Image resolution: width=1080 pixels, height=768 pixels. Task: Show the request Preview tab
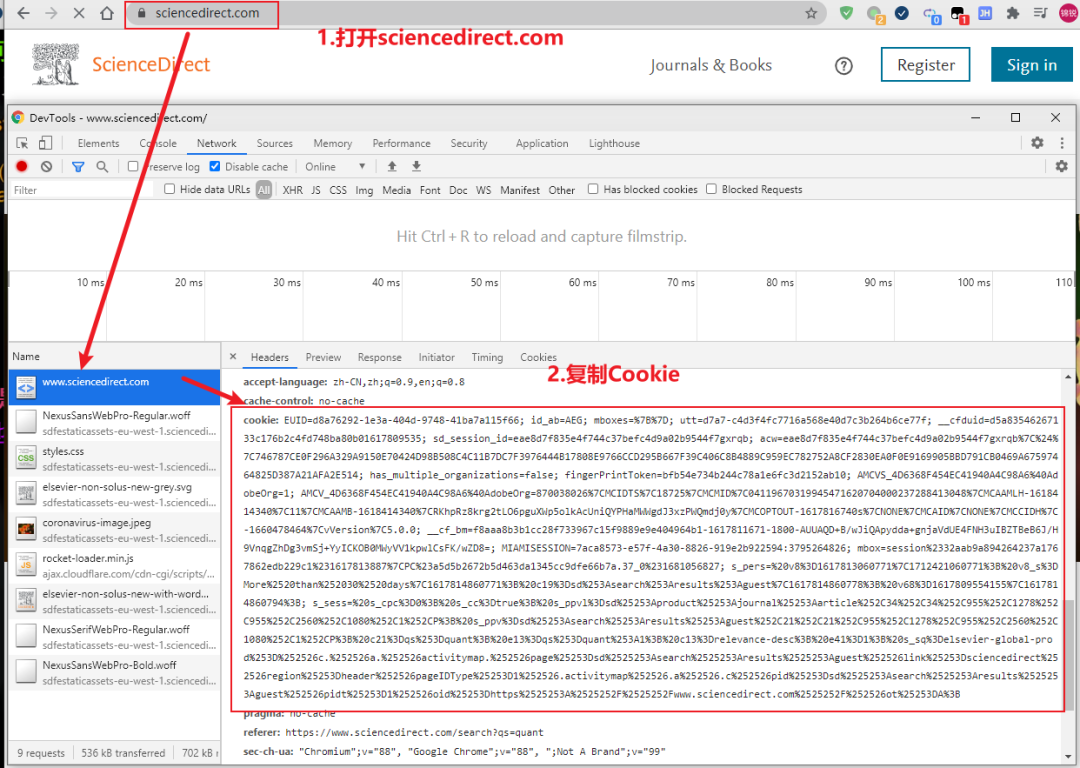pyautogui.click(x=323, y=357)
